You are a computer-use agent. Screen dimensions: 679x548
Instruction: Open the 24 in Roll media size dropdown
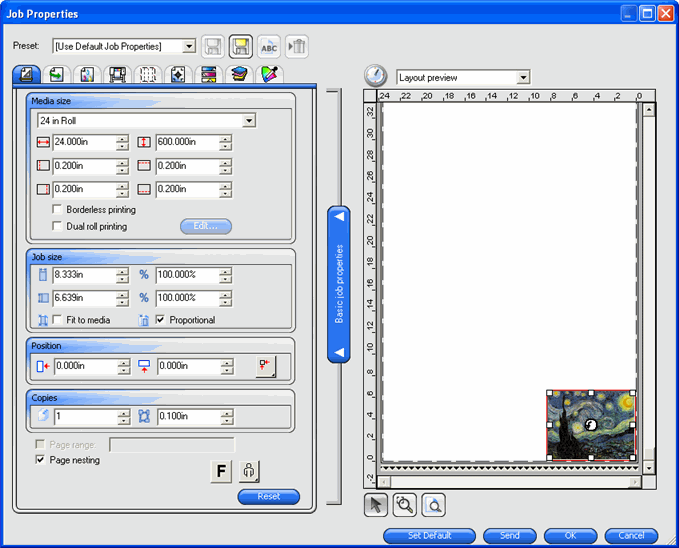[x=249, y=121]
